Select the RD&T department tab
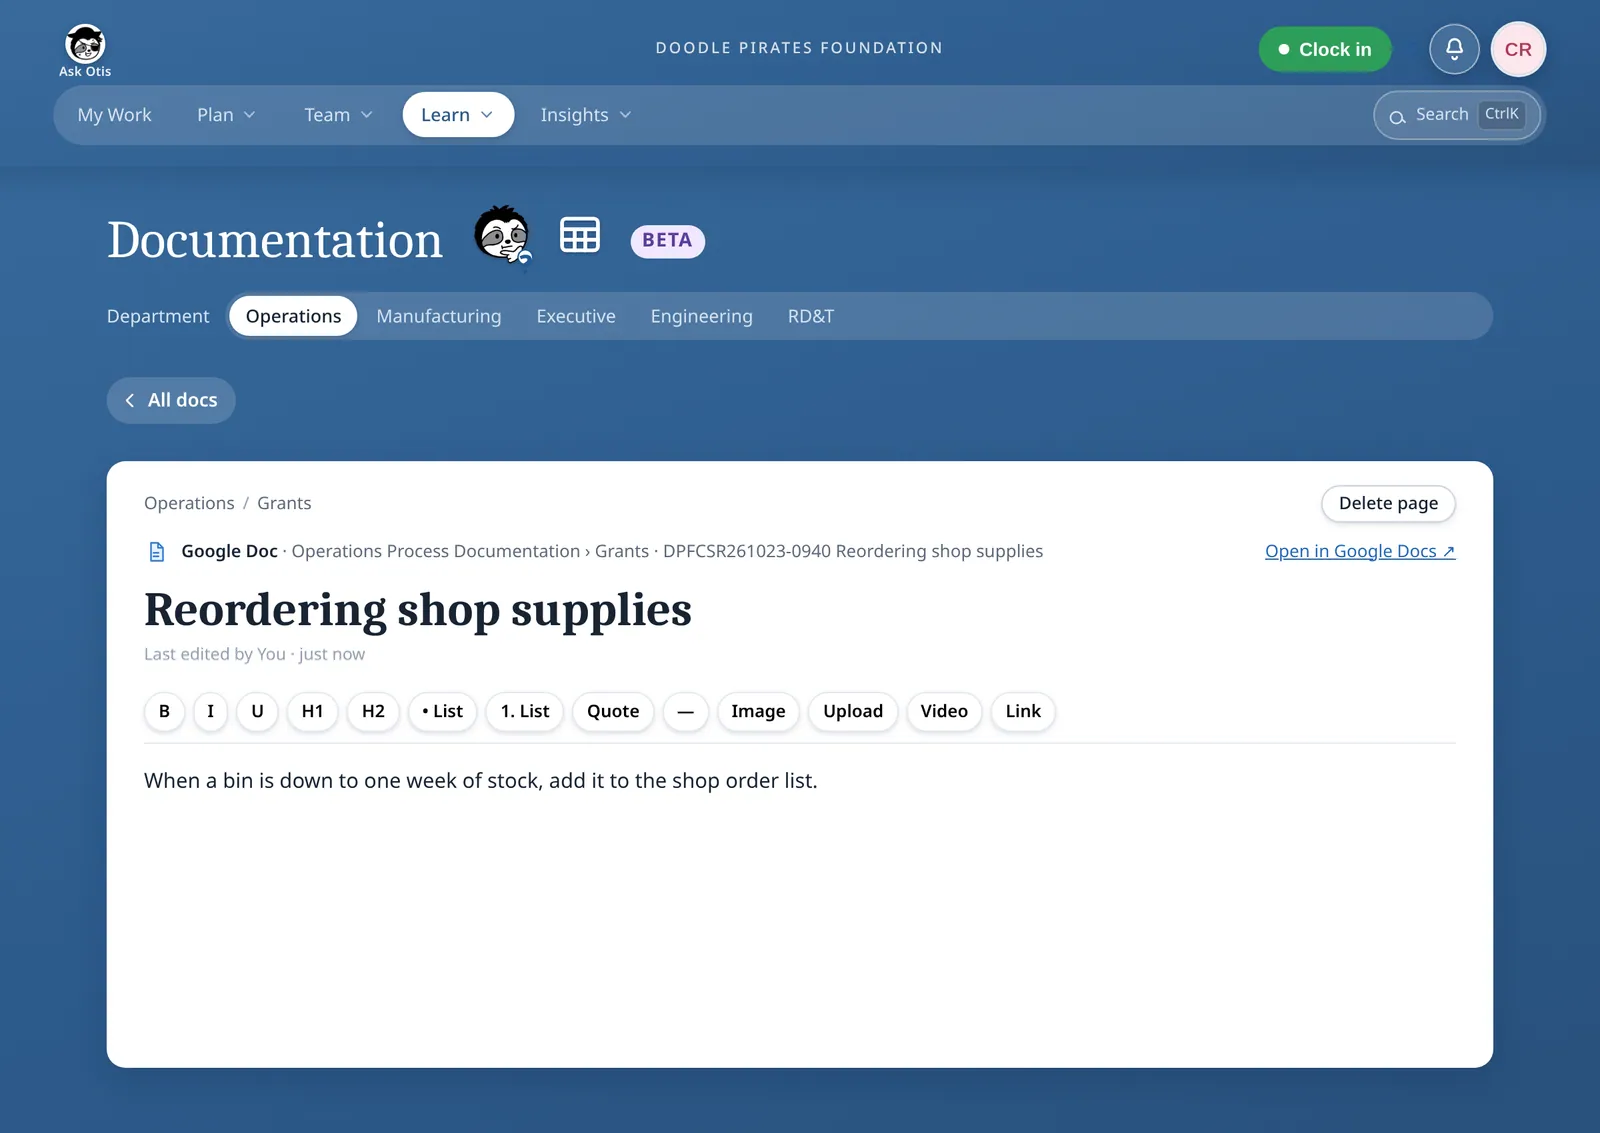1600x1133 pixels. [811, 316]
